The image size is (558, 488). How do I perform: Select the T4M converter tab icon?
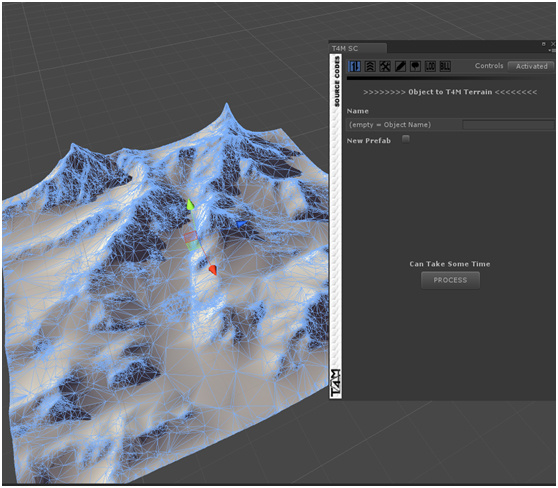(x=354, y=66)
